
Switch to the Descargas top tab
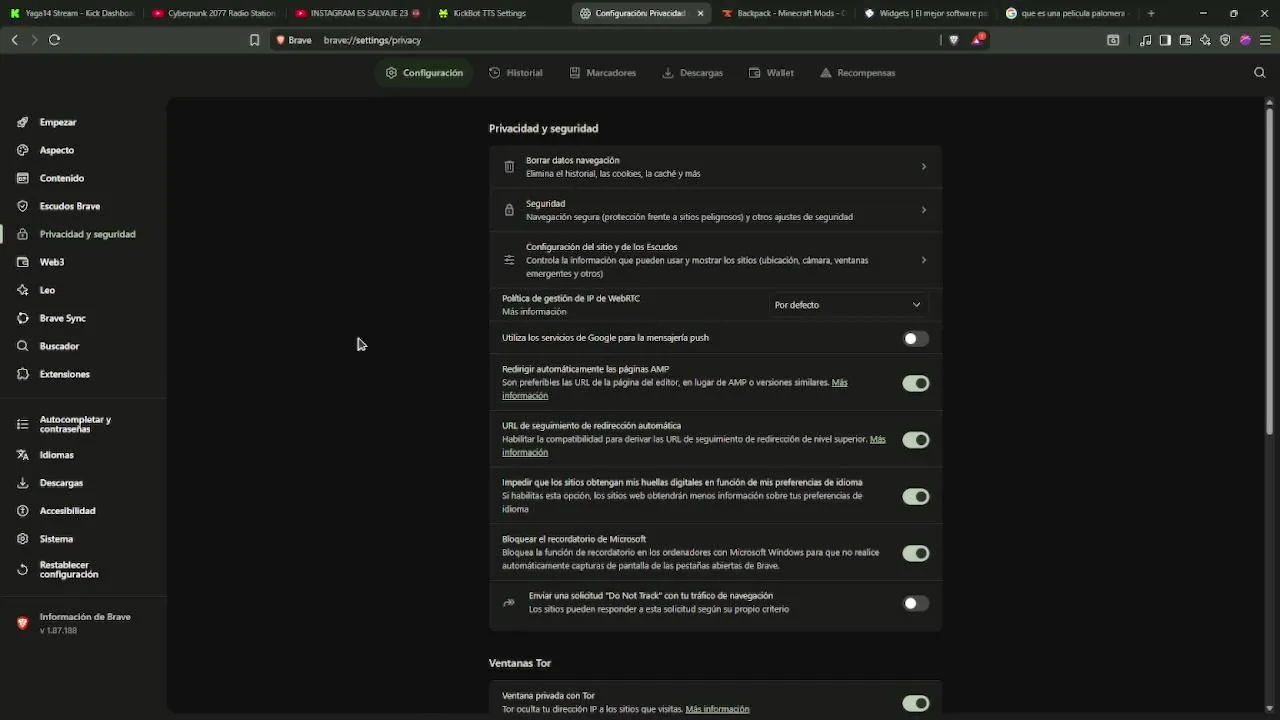tap(692, 73)
